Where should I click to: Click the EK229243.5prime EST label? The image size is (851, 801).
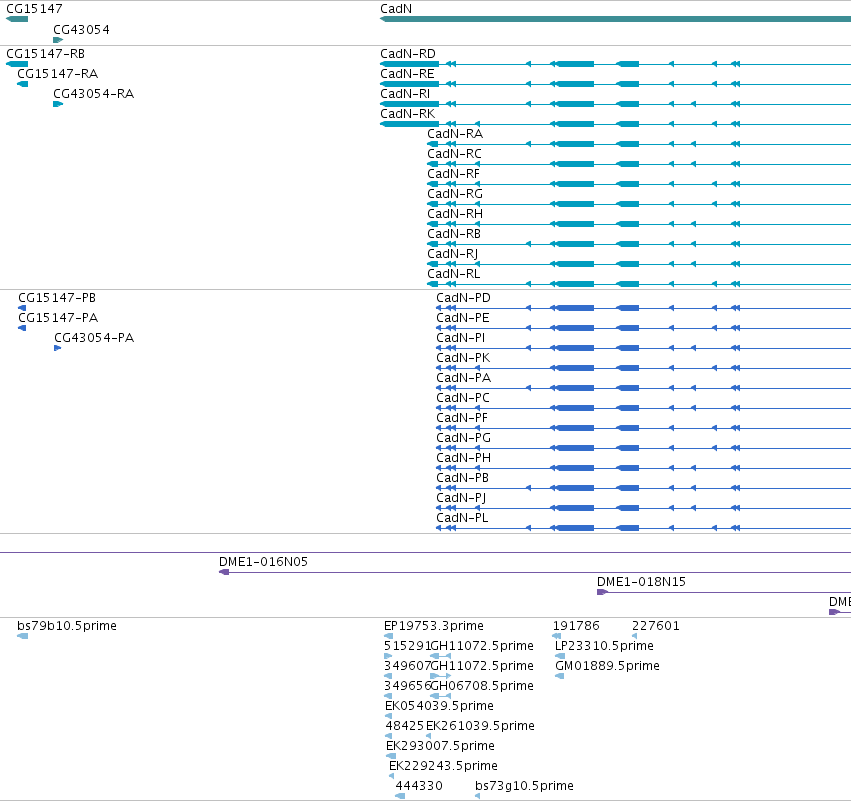coord(443,766)
